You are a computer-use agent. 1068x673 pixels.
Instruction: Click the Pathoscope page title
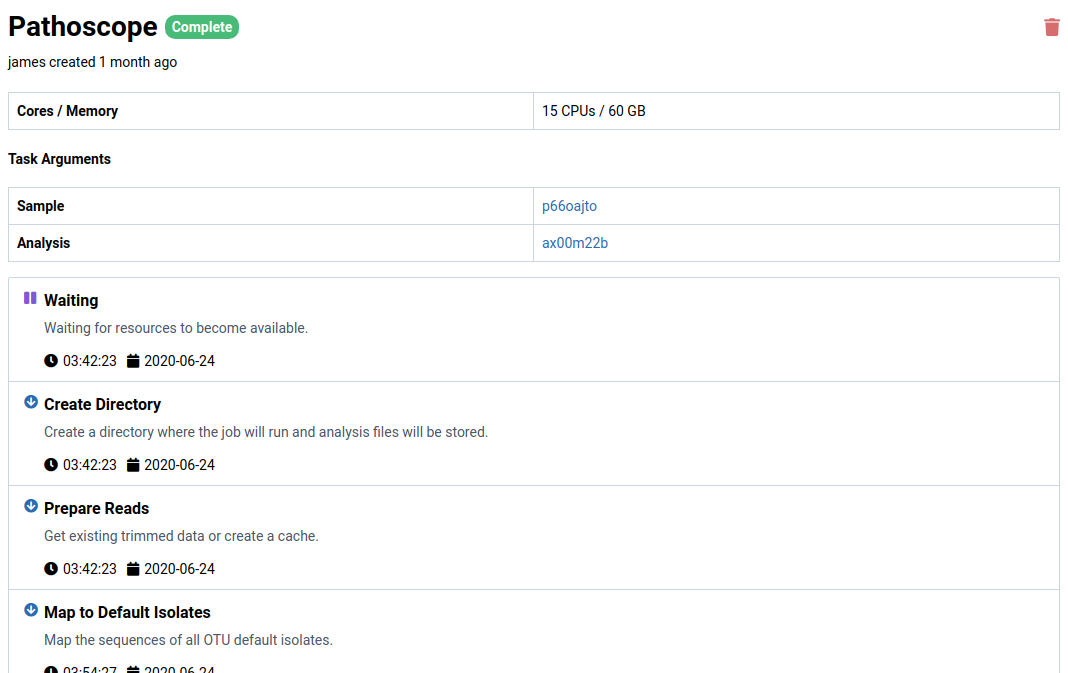pyautogui.click(x=83, y=27)
